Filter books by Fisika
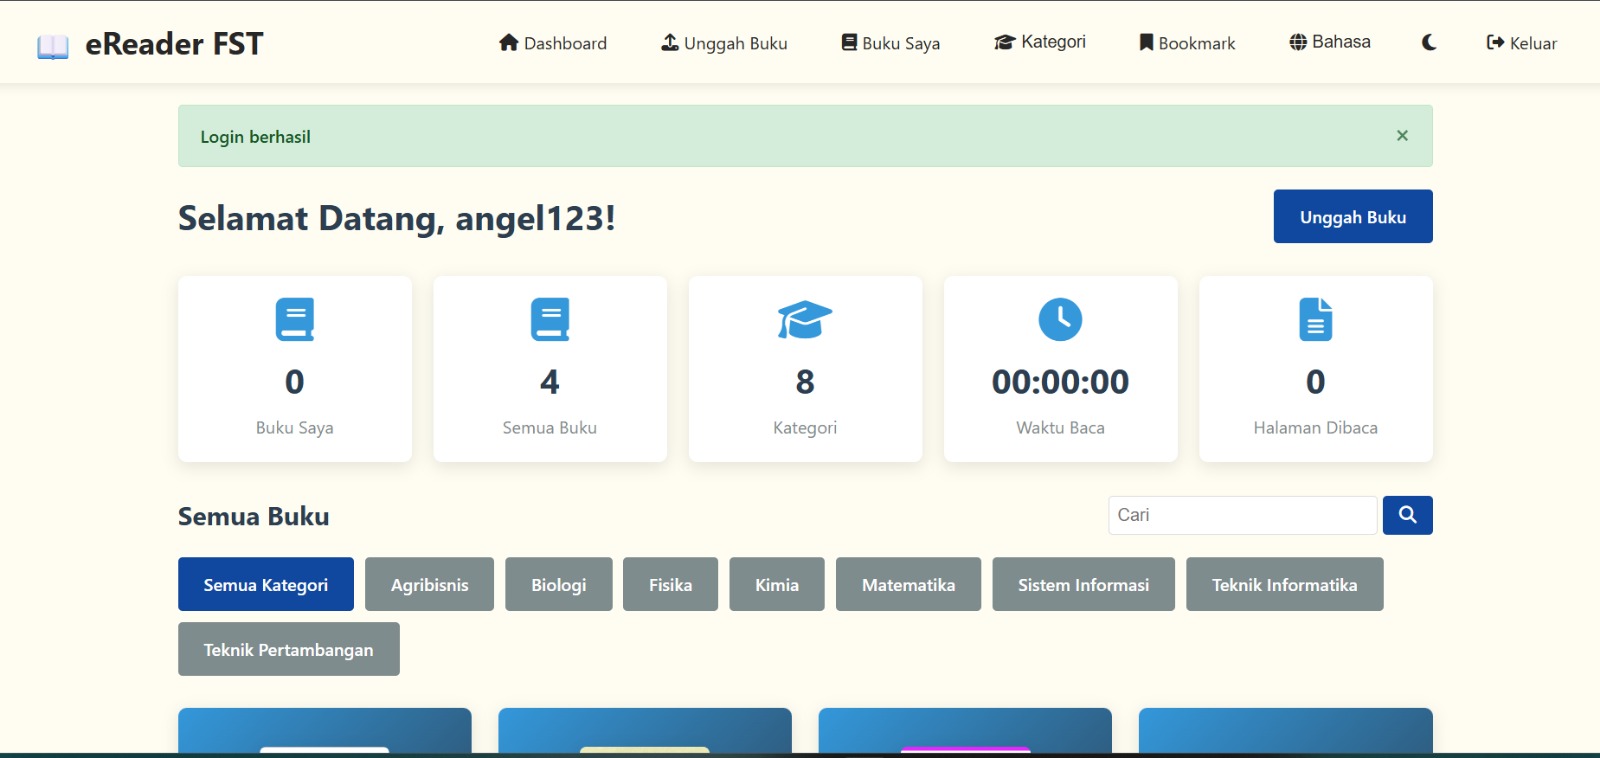The width and height of the screenshot is (1600, 758). (671, 584)
